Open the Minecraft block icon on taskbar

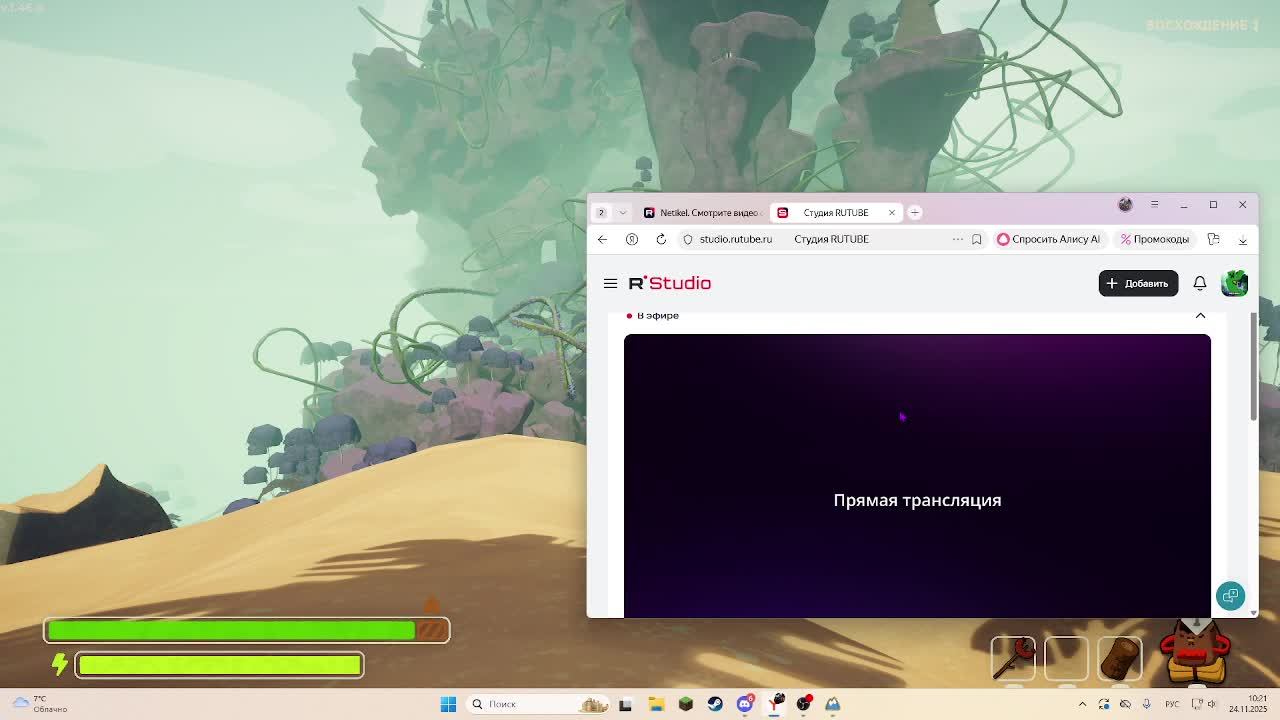pos(685,704)
